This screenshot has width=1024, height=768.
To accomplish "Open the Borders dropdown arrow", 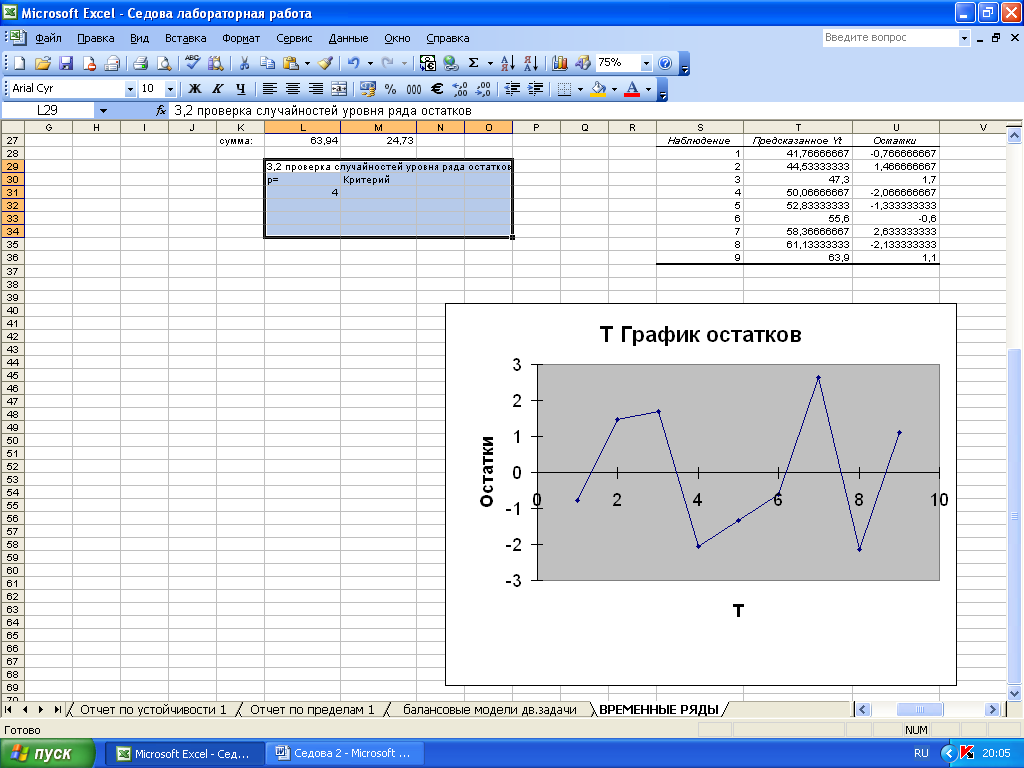I will pos(580,89).
